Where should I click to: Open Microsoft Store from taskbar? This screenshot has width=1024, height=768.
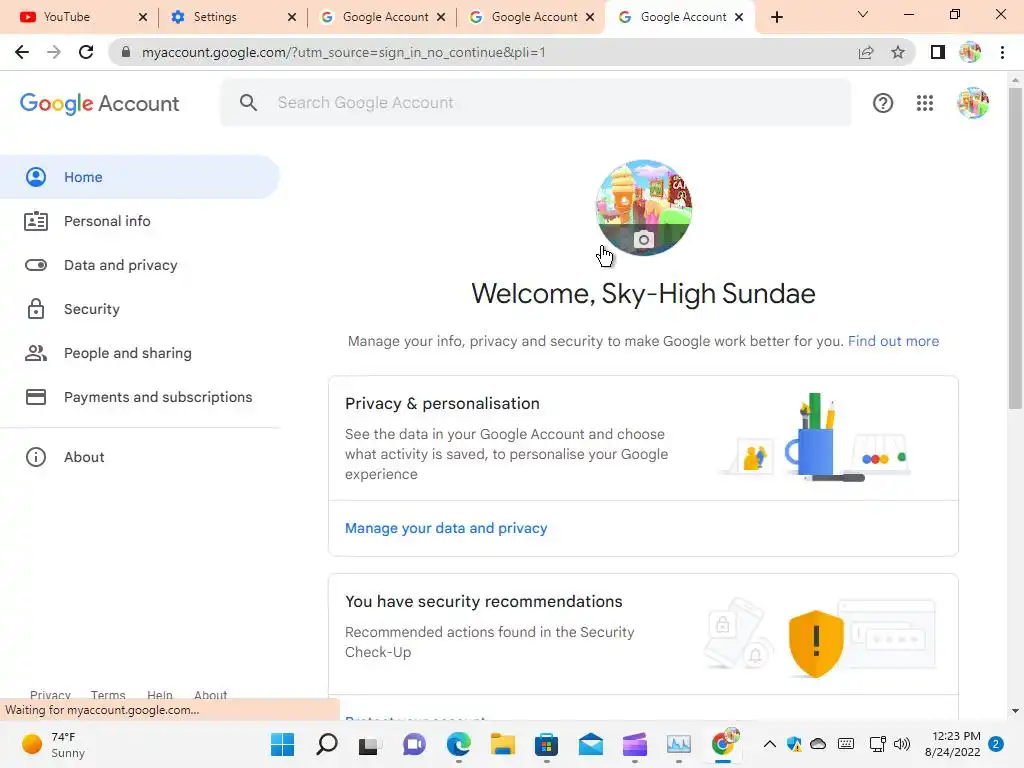click(547, 744)
